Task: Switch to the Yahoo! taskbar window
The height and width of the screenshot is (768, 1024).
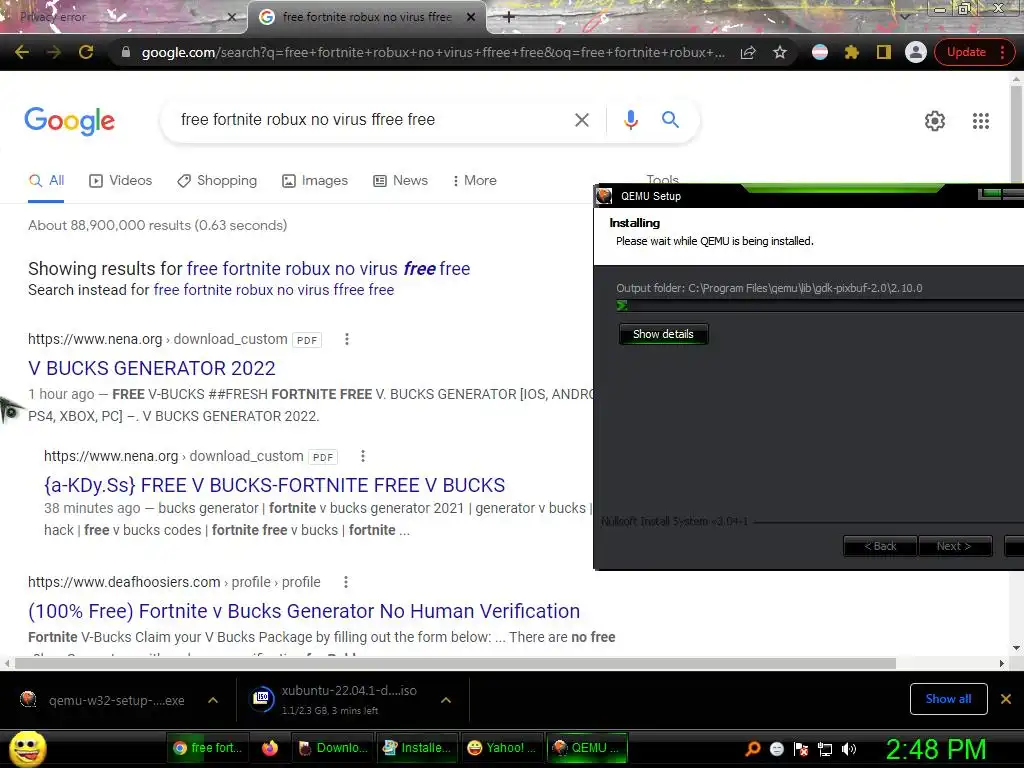Action: [502, 748]
